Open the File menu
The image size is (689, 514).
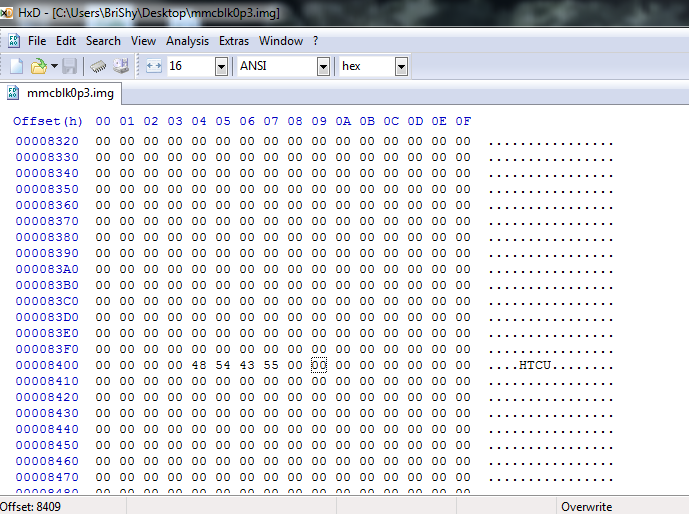coord(37,41)
